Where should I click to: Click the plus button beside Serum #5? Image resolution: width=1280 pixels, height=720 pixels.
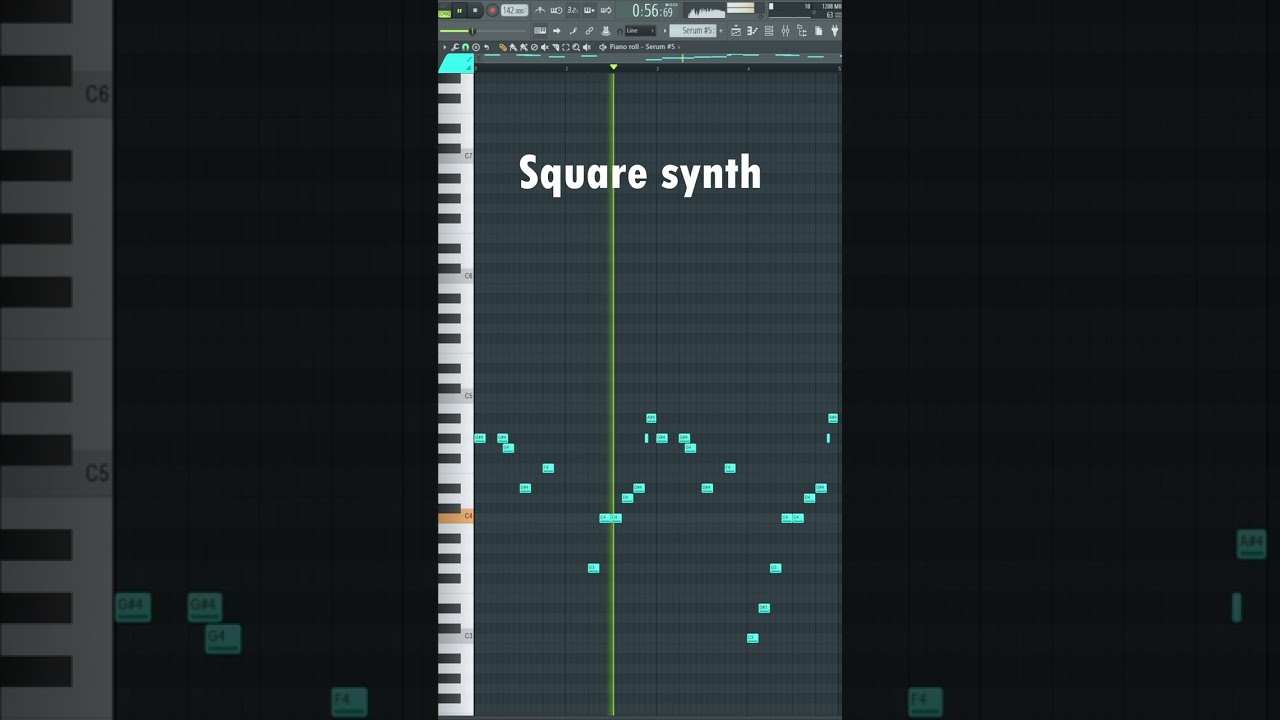720,31
